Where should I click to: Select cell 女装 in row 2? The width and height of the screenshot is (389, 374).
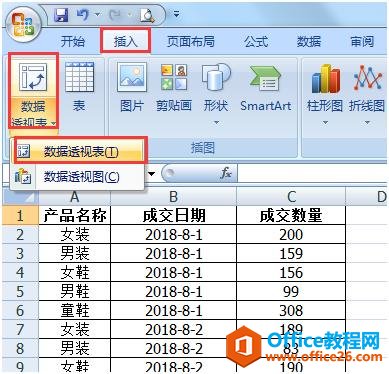coord(75,235)
